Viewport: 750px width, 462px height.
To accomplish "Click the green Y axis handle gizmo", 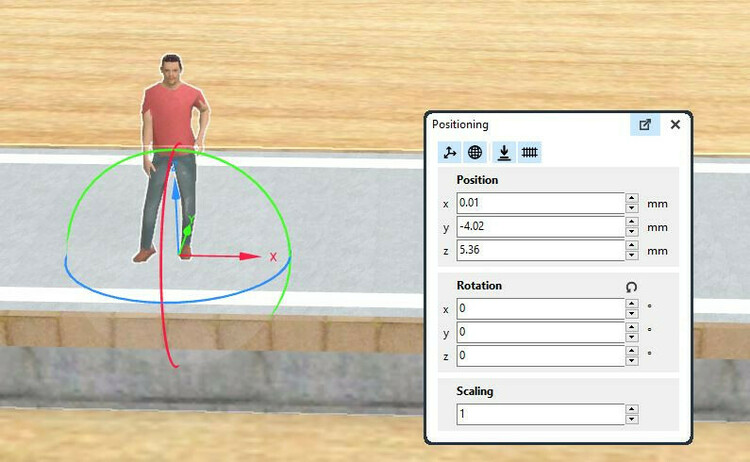I will pyautogui.click(x=188, y=230).
